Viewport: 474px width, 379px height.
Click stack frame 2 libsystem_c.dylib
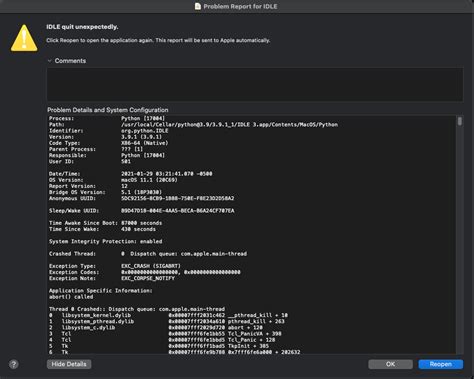156,328
